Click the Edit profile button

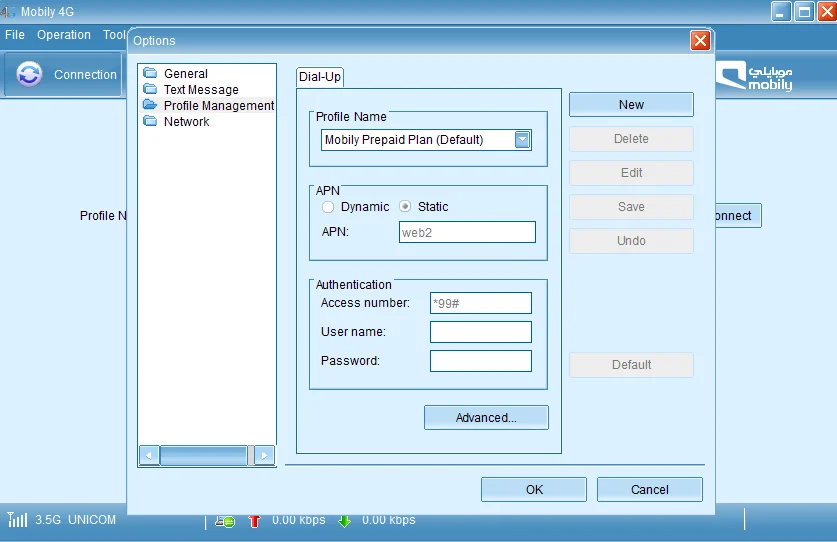[x=631, y=173]
